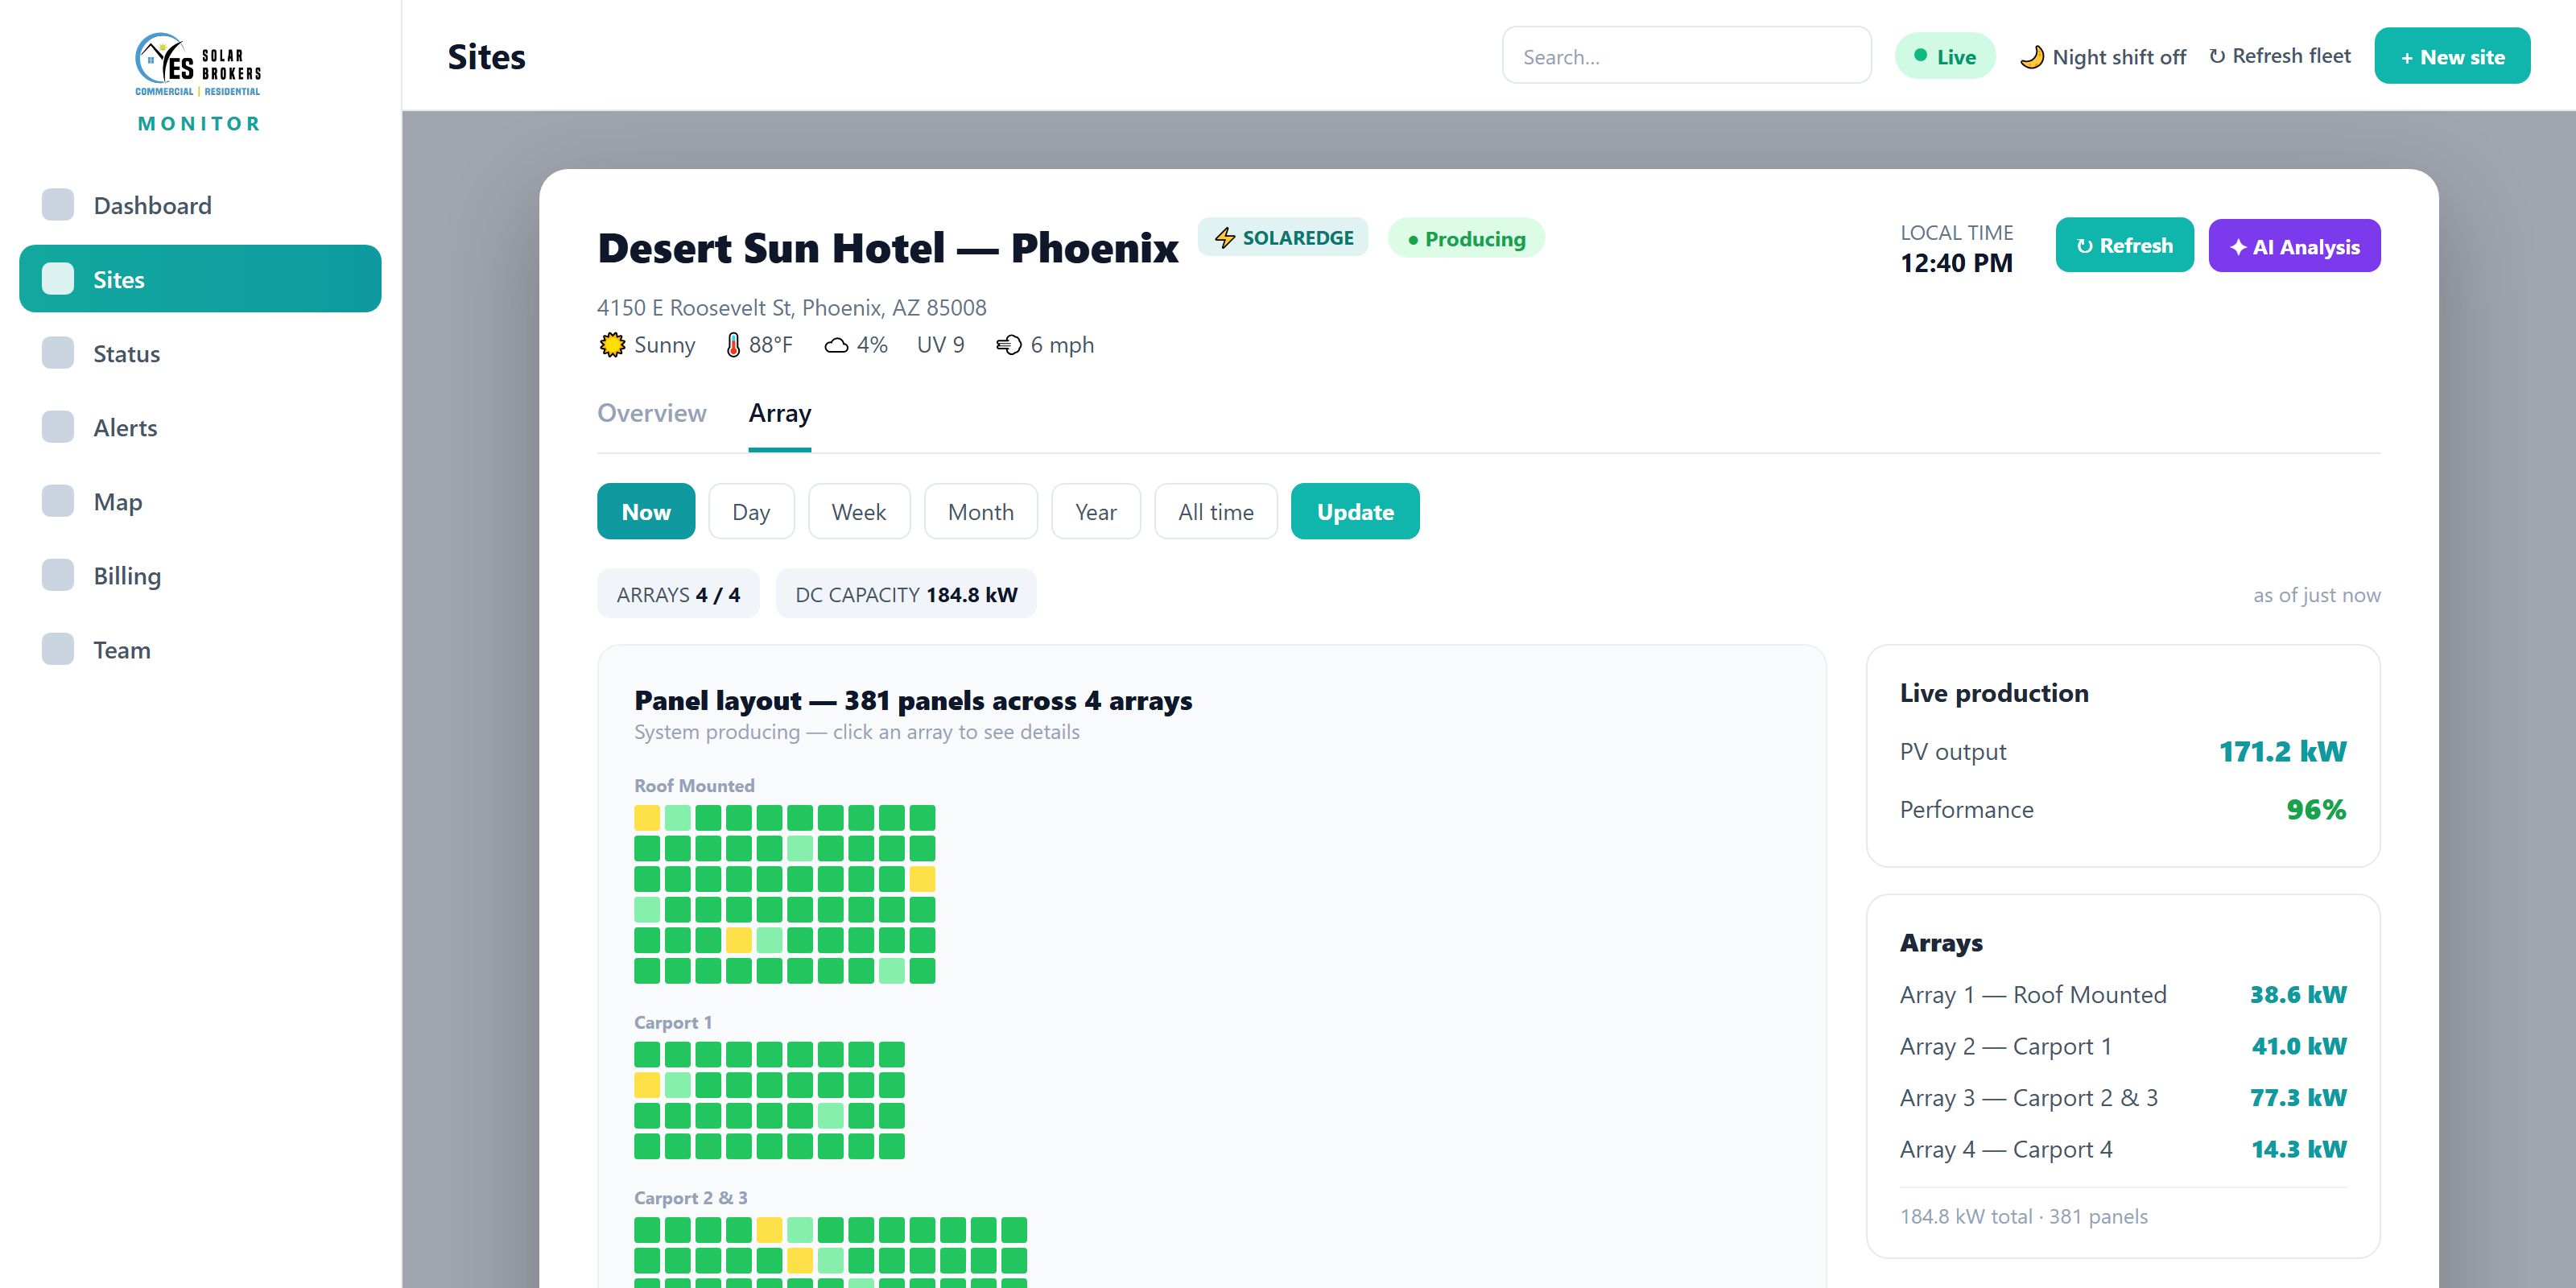This screenshot has width=2576, height=1288.
Task: Switch to the Overview tab
Action: click(651, 413)
